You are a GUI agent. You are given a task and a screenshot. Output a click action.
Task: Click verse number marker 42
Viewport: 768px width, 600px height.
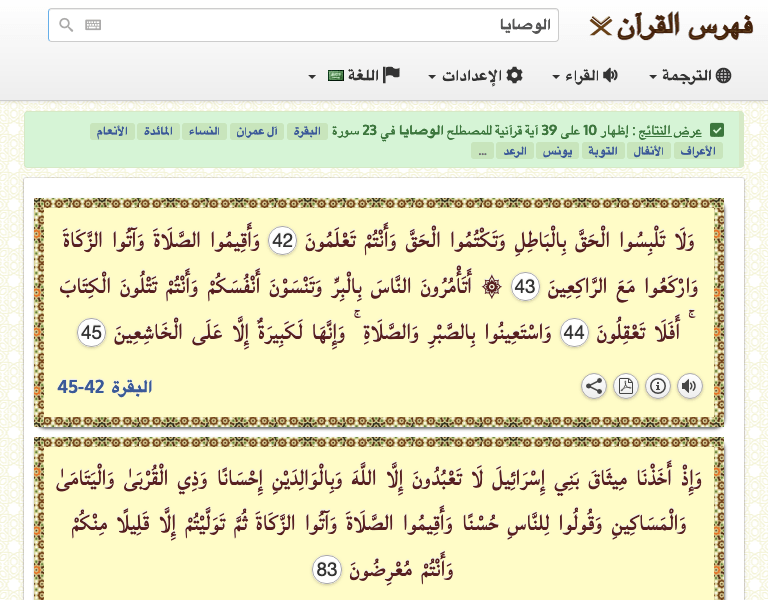coord(283,241)
